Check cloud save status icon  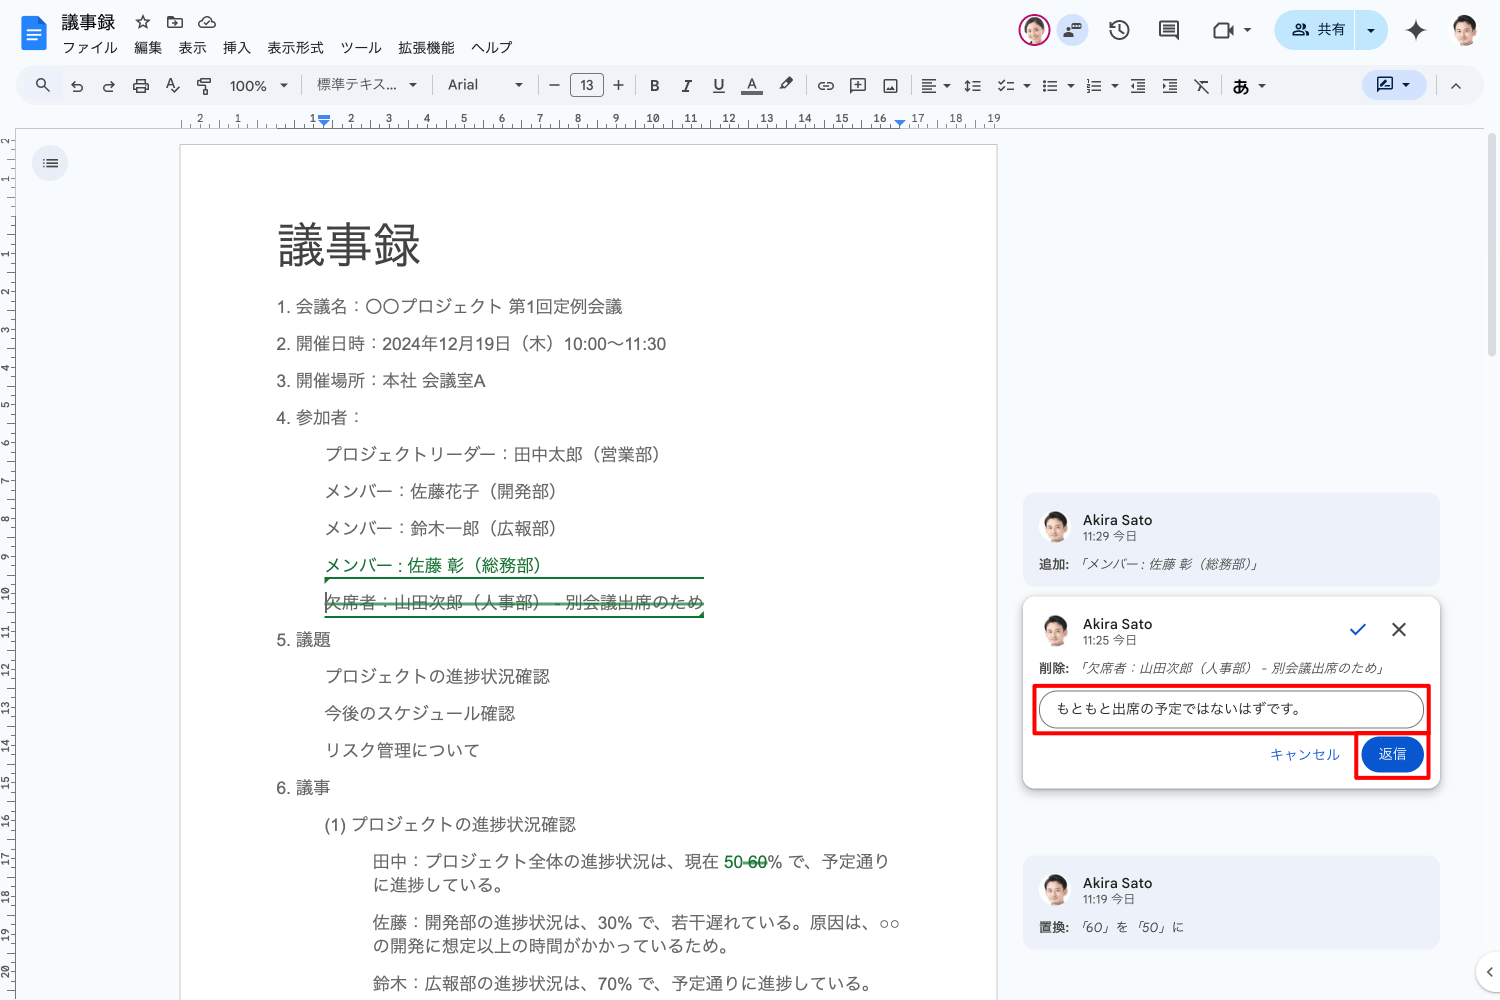207,22
